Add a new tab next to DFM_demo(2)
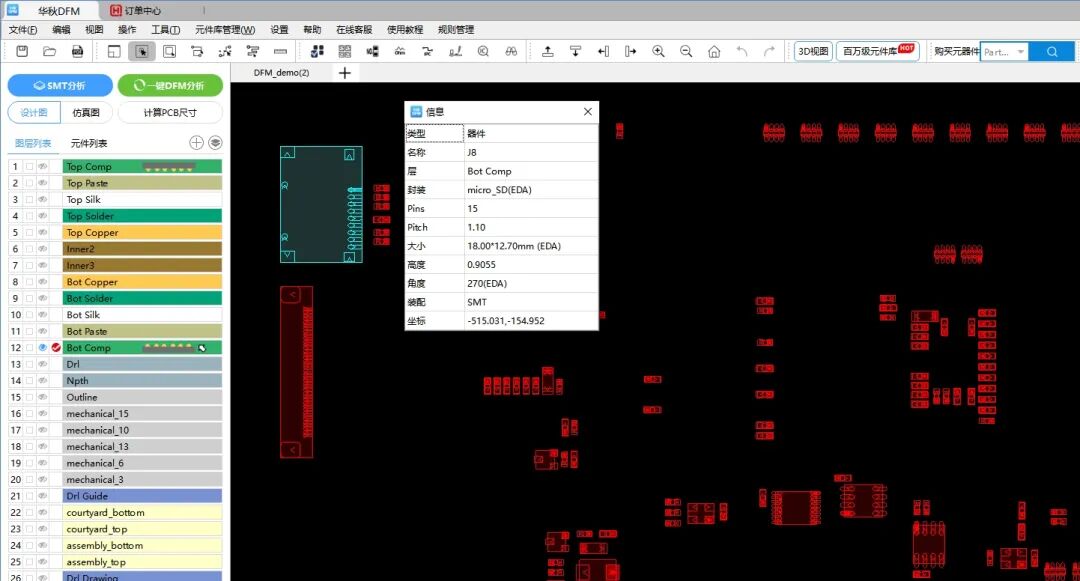This screenshot has width=1080, height=581. tap(345, 73)
